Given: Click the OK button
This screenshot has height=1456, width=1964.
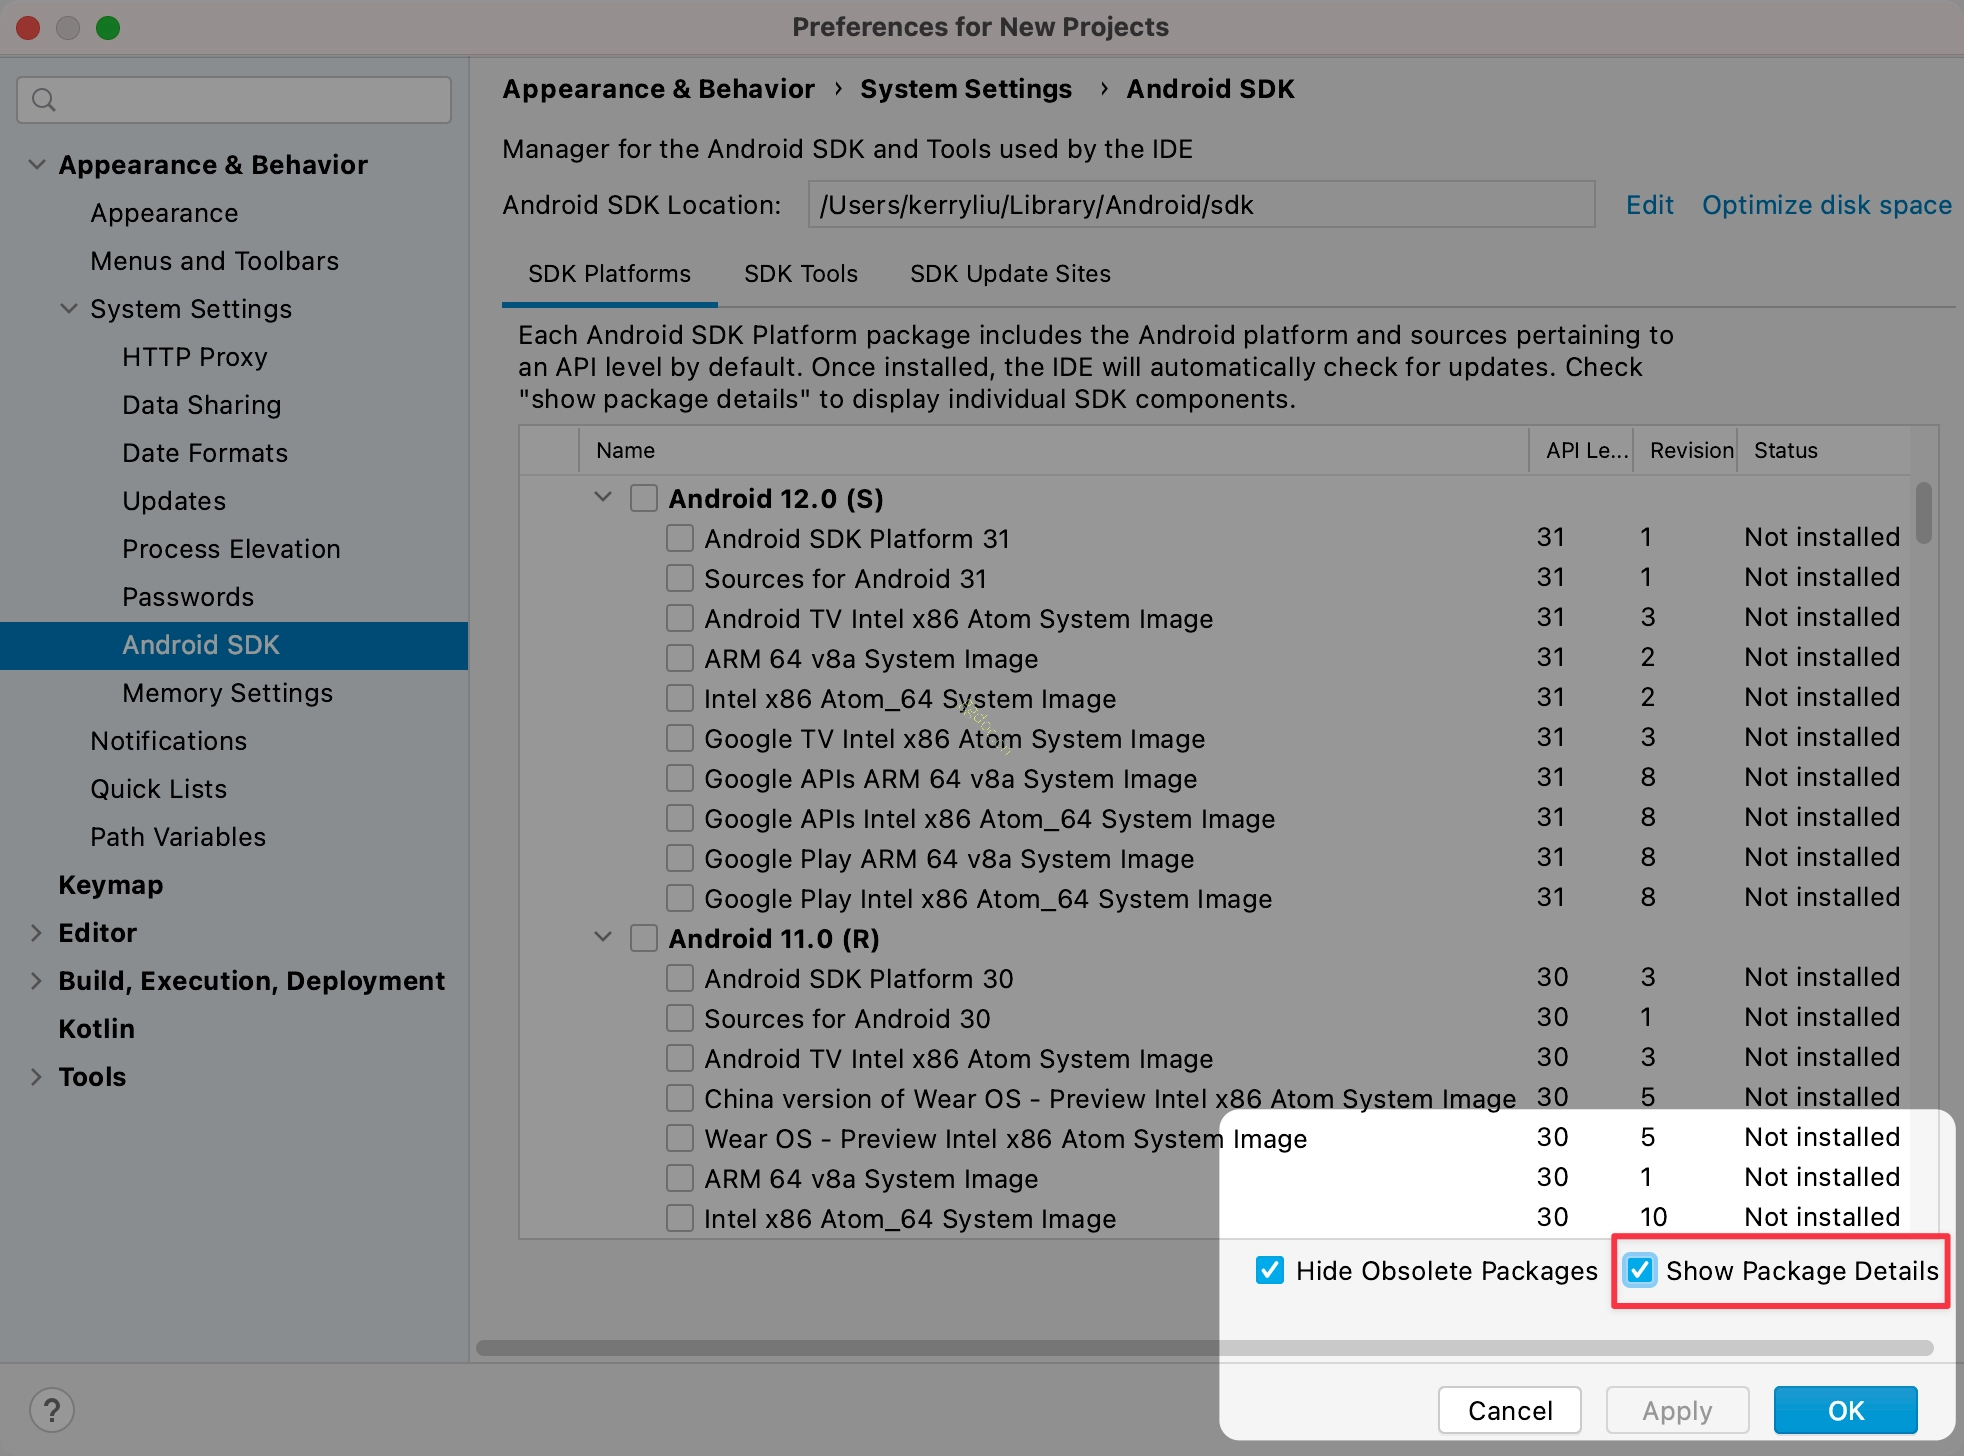Looking at the screenshot, I should tap(1845, 1410).
